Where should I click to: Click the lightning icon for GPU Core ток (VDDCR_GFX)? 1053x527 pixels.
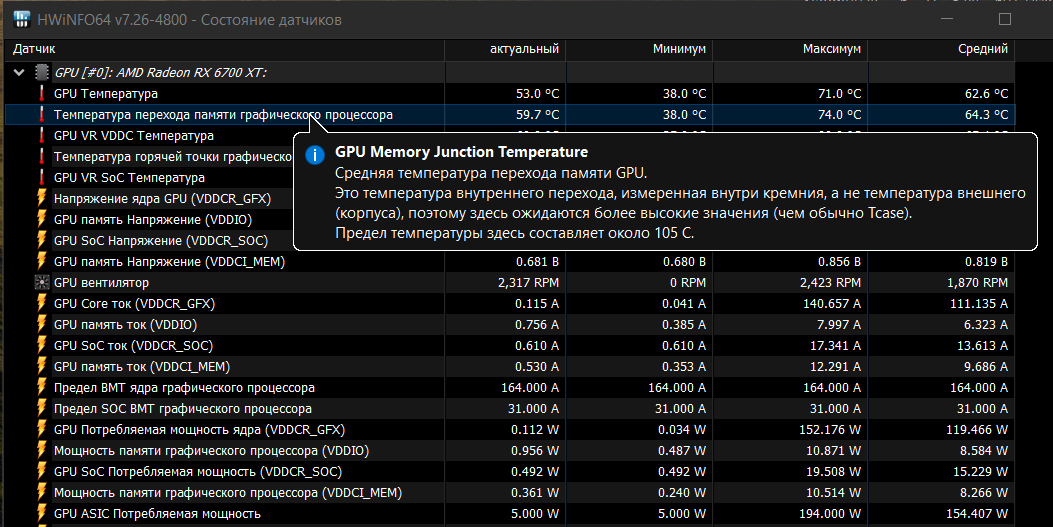42,303
